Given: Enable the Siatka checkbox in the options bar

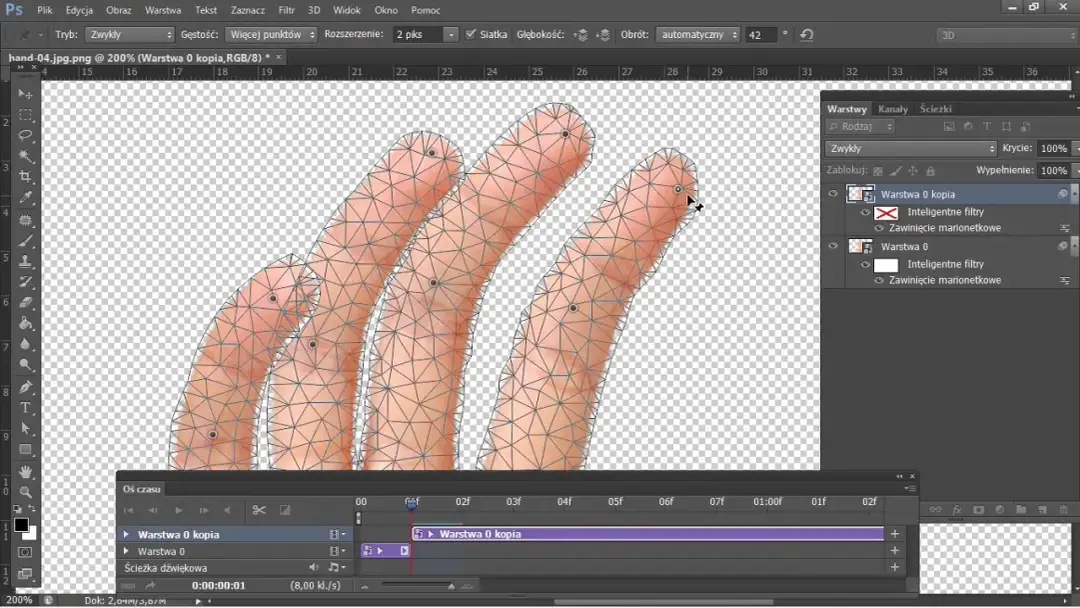Looking at the screenshot, I should pos(470,34).
